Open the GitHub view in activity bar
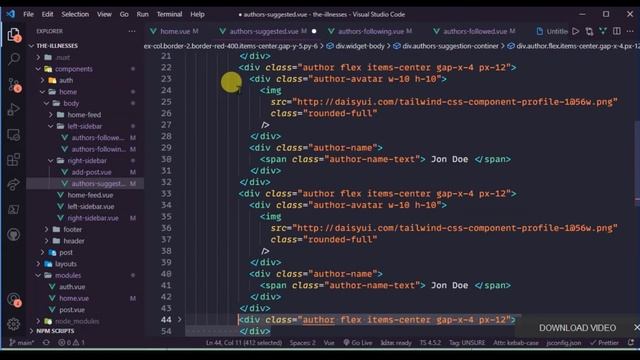The width and height of the screenshot is (640, 360). point(13,235)
